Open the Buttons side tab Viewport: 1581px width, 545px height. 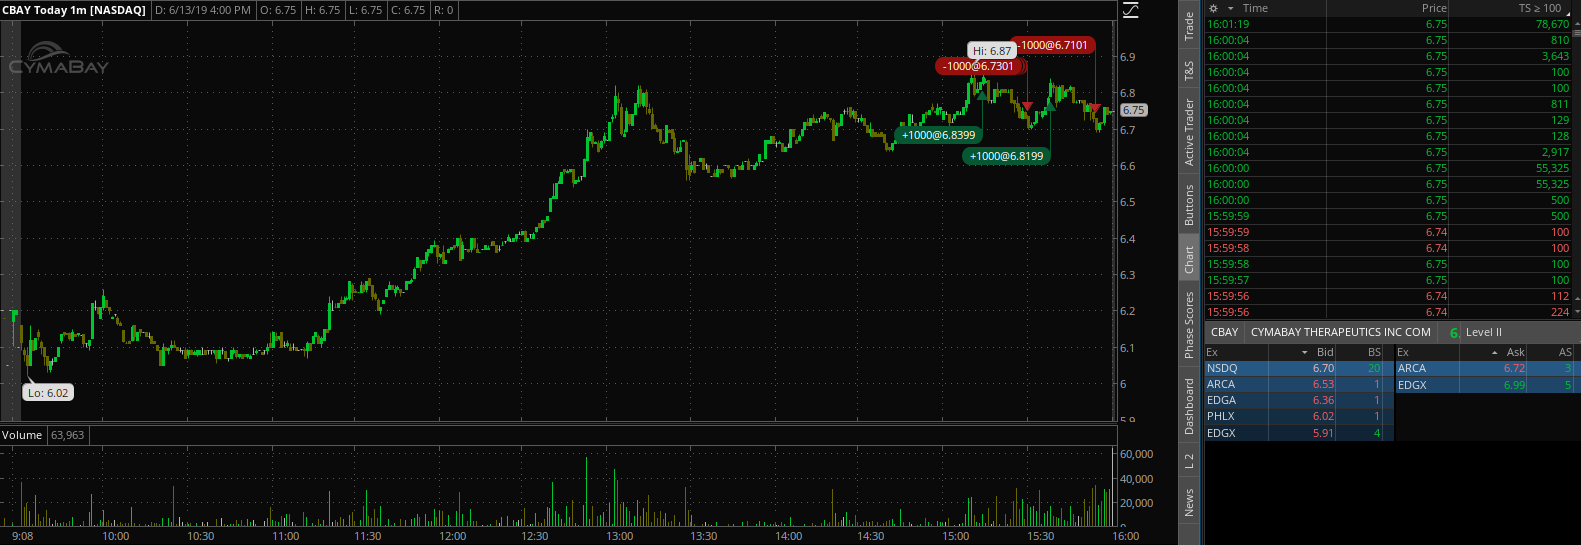[x=1189, y=205]
